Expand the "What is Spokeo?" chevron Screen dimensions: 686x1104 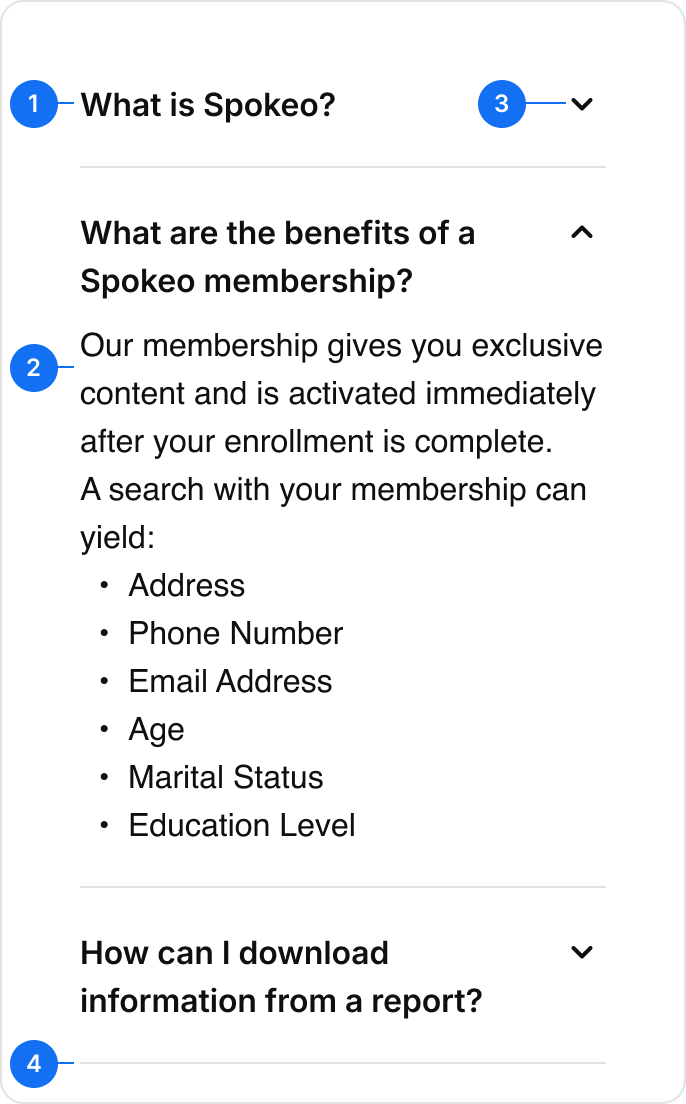[581, 103]
